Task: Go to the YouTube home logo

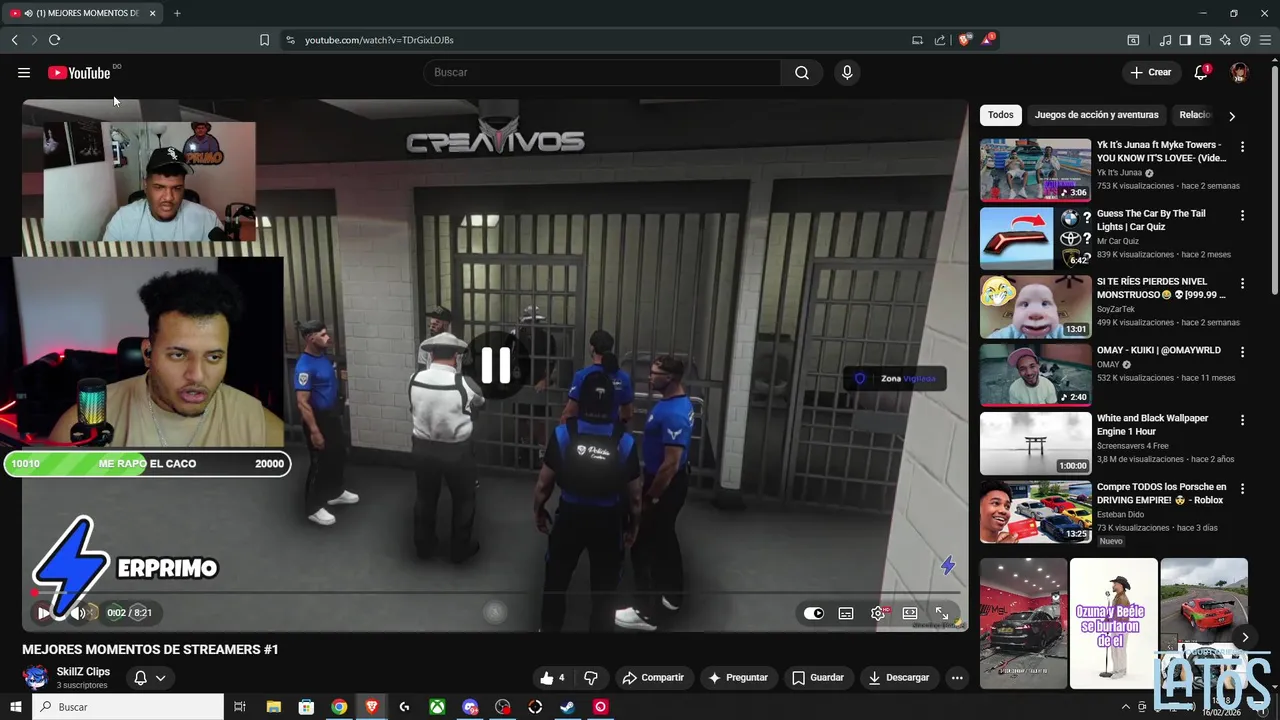Action: (79, 73)
